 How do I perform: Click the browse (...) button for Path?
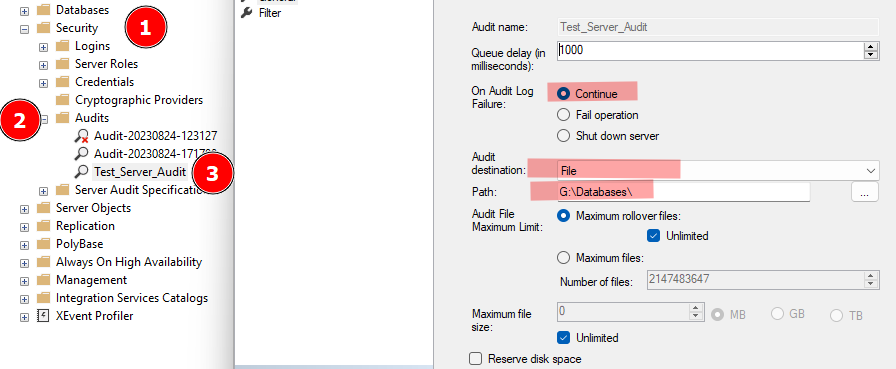click(x=865, y=192)
